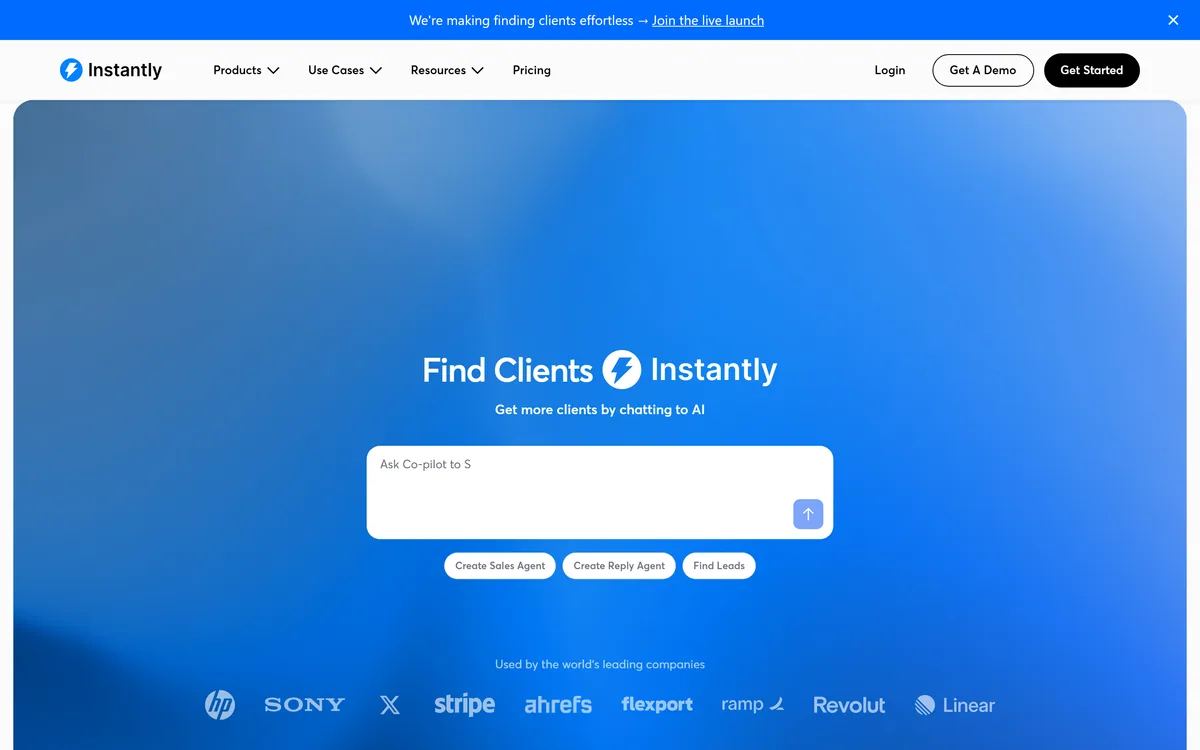Expand the Use Cases dropdown menu
The height and width of the screenshot is (750, 1200).
[345, 70]
